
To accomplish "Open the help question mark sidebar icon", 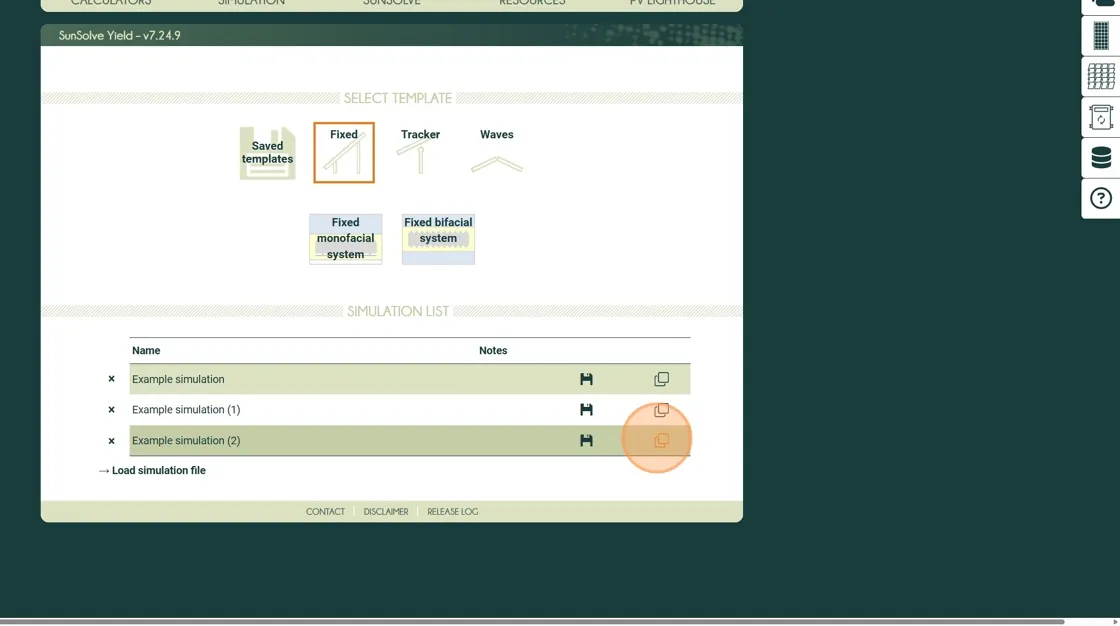I will [x=1101, y=198].
